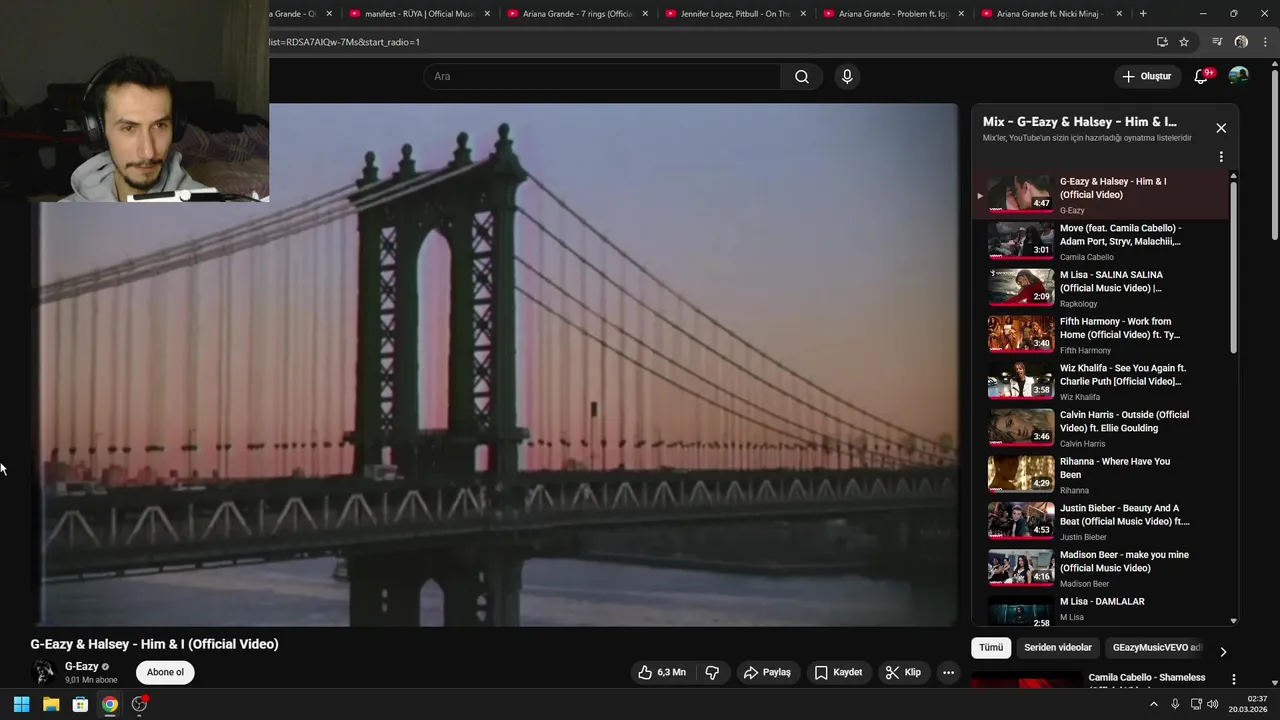Switch to the Ariana Grande - Problem tab

click(x=893, y=14)
